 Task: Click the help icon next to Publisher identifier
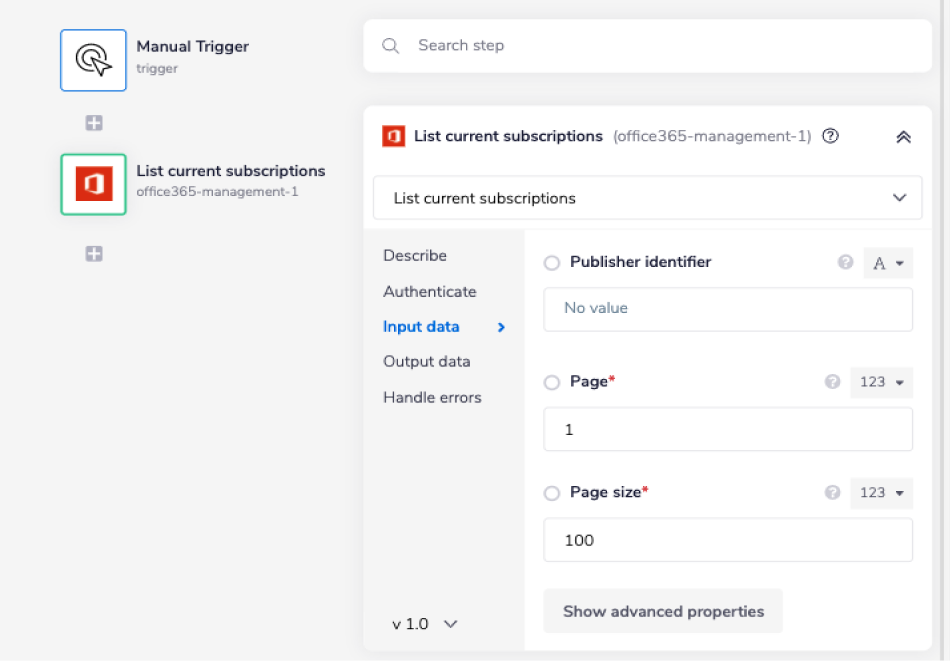845,263
